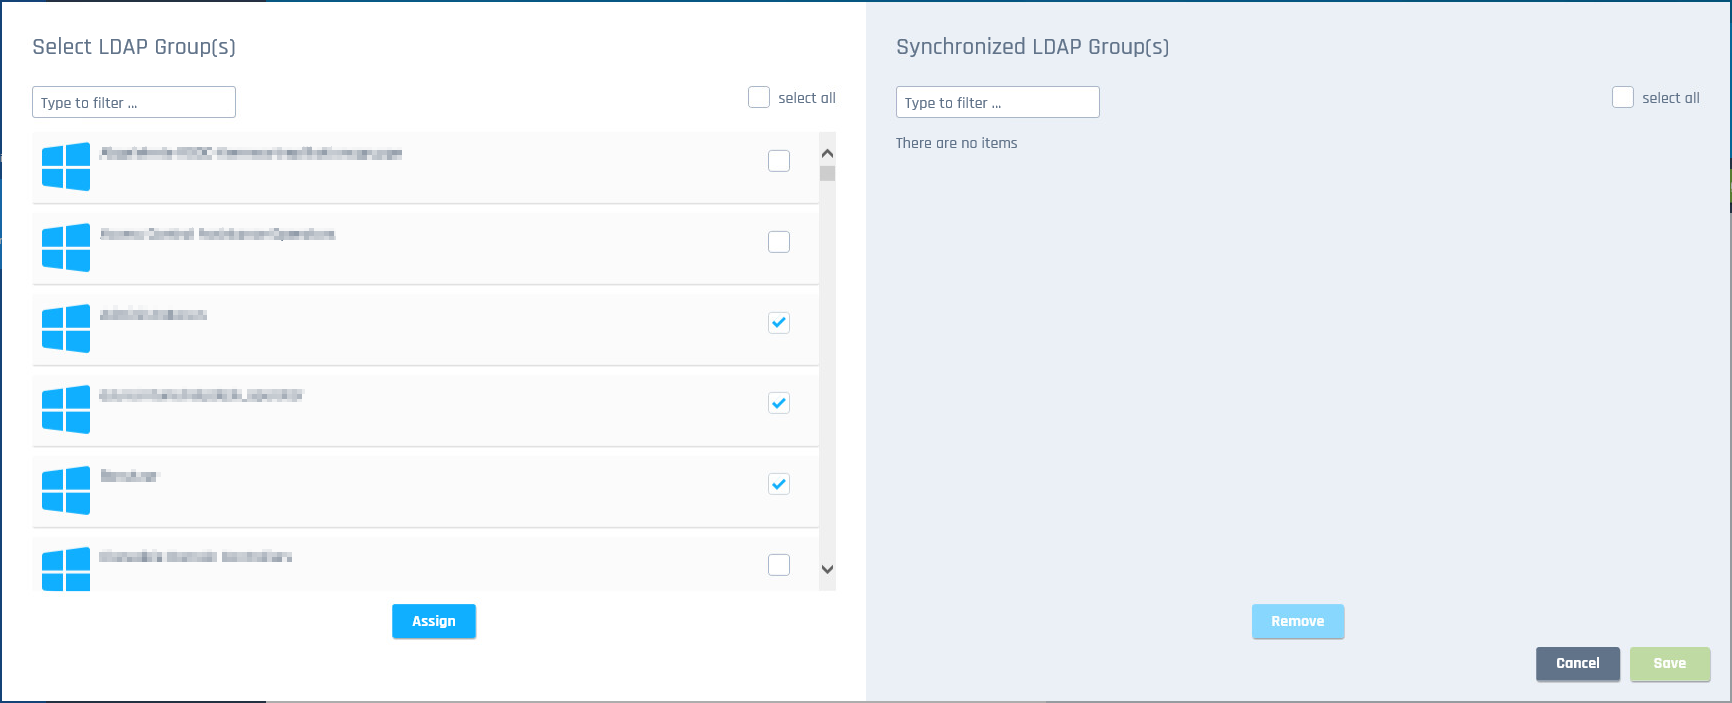The height and width of the screenshot is (703, 1732).
Task: Click the Windows icon of the third group row
Action: coord(66,329)
